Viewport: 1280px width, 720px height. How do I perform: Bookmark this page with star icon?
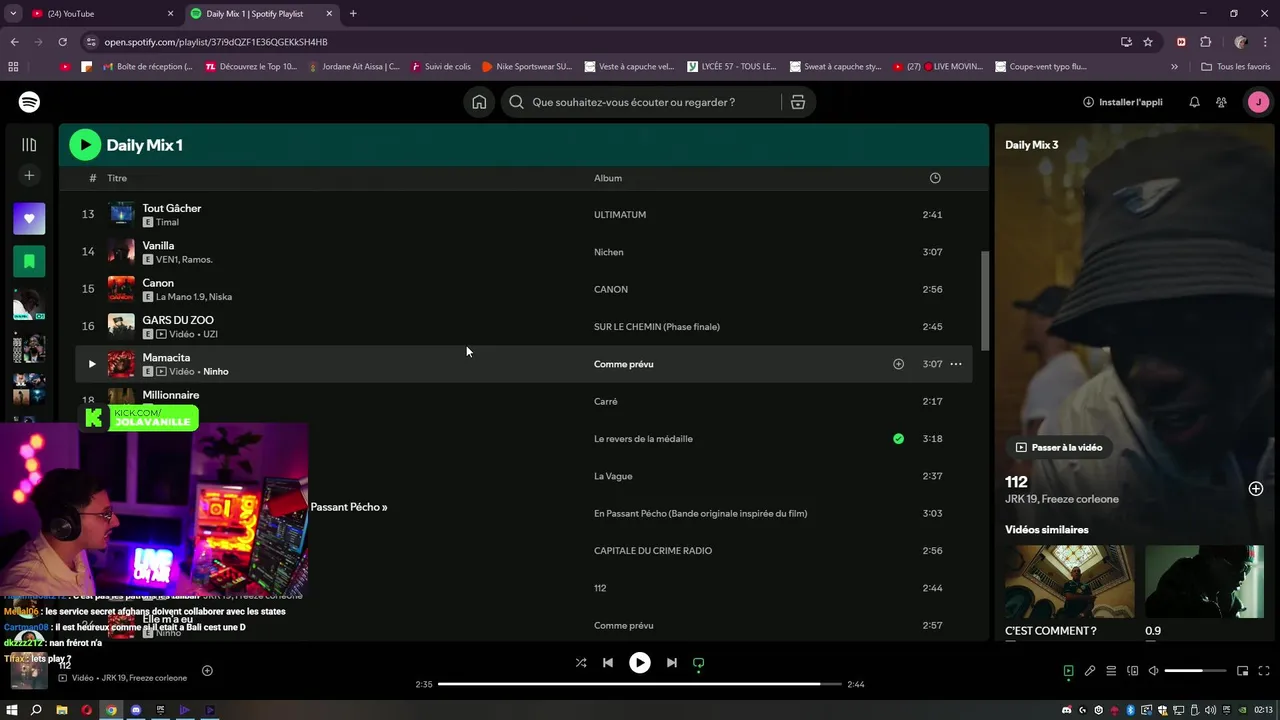[x=1148, y=42]
